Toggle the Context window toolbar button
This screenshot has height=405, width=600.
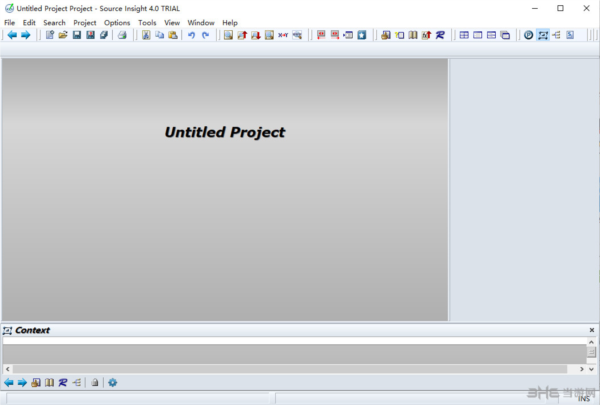(x=543, y=35)
